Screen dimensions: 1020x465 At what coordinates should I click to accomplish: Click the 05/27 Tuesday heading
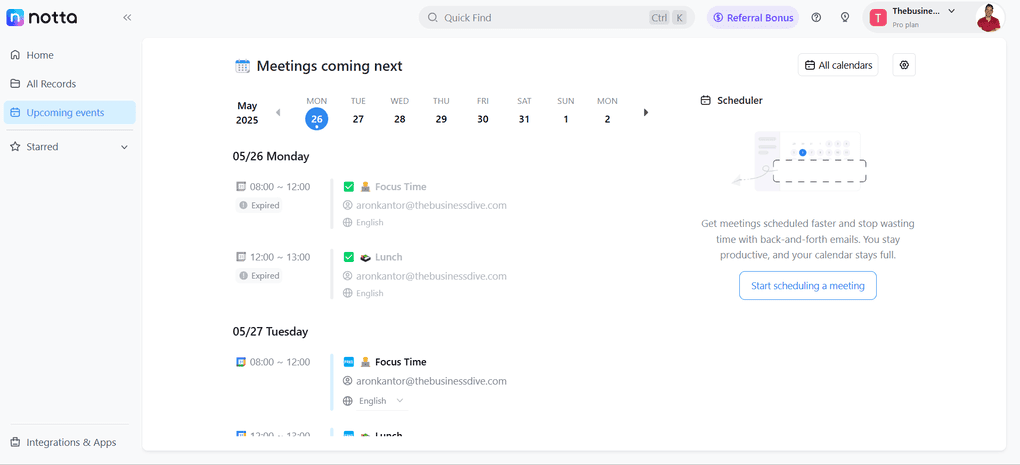270,332
